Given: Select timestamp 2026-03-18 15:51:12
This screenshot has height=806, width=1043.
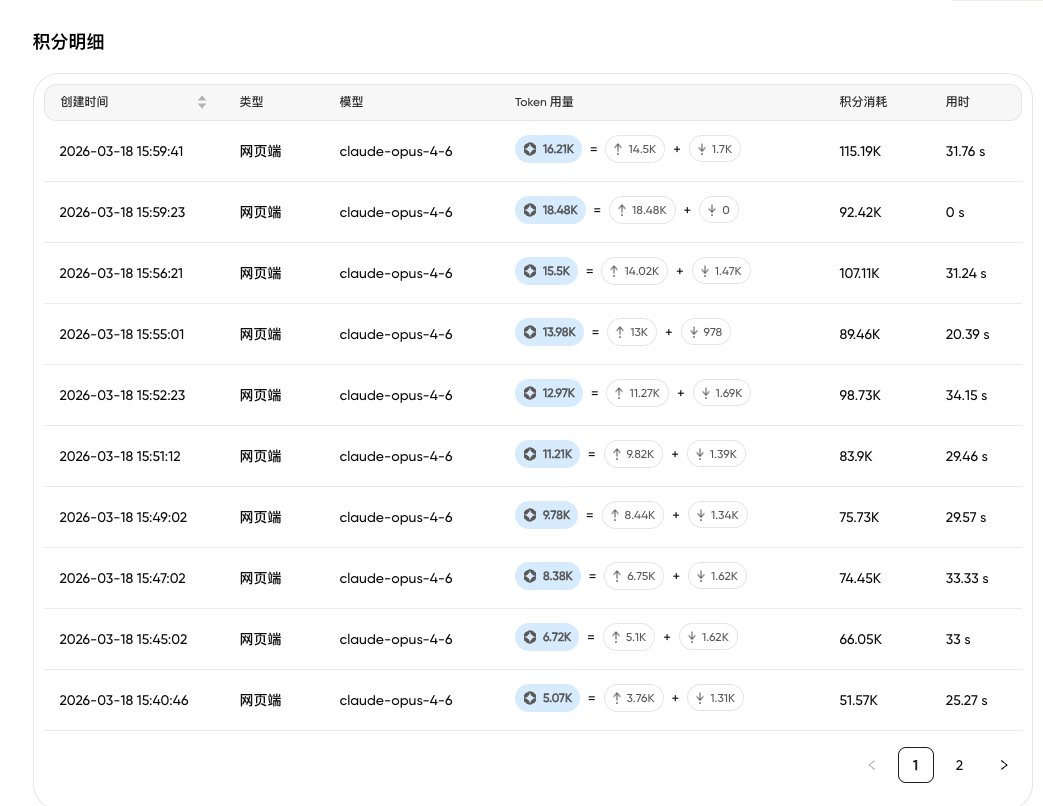Looking at the screenshot, I should point(120,456).
